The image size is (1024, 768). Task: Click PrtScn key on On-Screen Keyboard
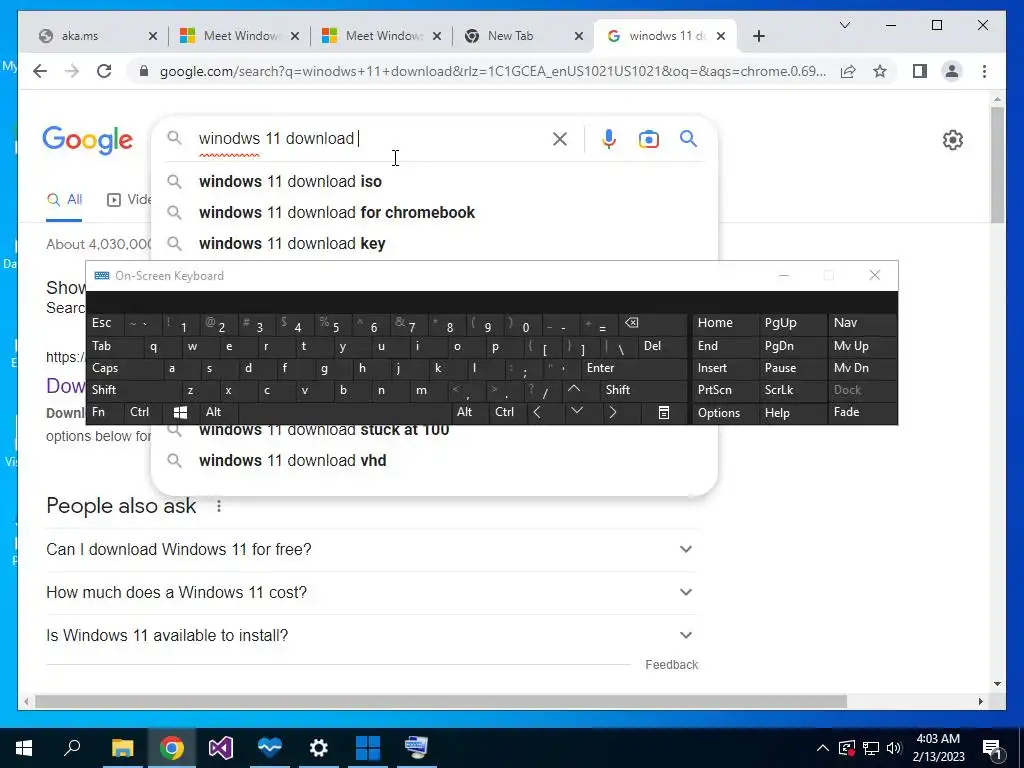click(x=724, y=390)
